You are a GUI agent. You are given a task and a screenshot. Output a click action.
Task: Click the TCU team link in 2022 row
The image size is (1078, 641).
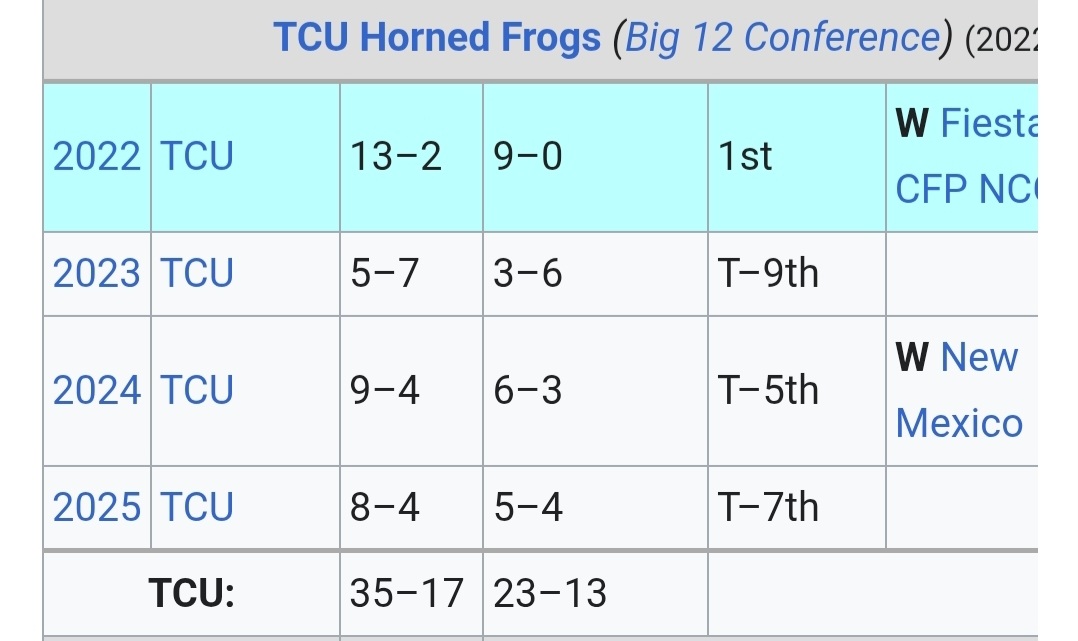pyautogui.click(x=197, y=157)
